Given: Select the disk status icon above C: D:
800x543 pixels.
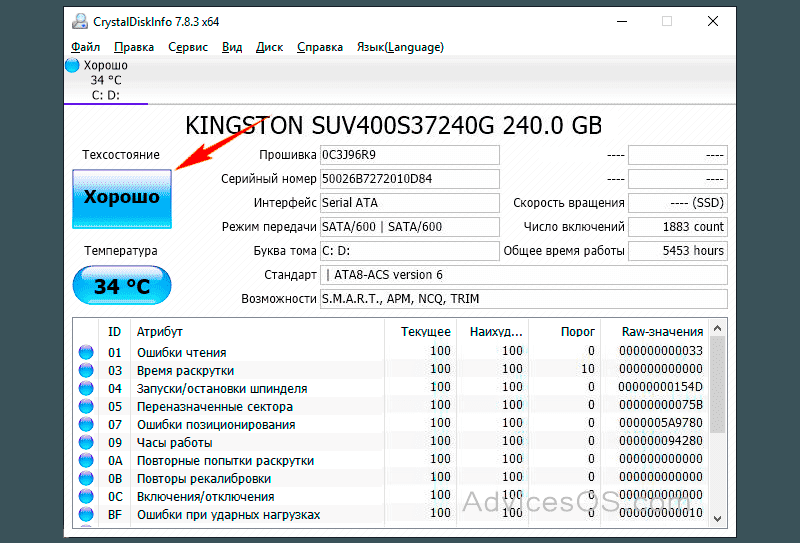Looking at the screenshot, I should pos(72,65).
